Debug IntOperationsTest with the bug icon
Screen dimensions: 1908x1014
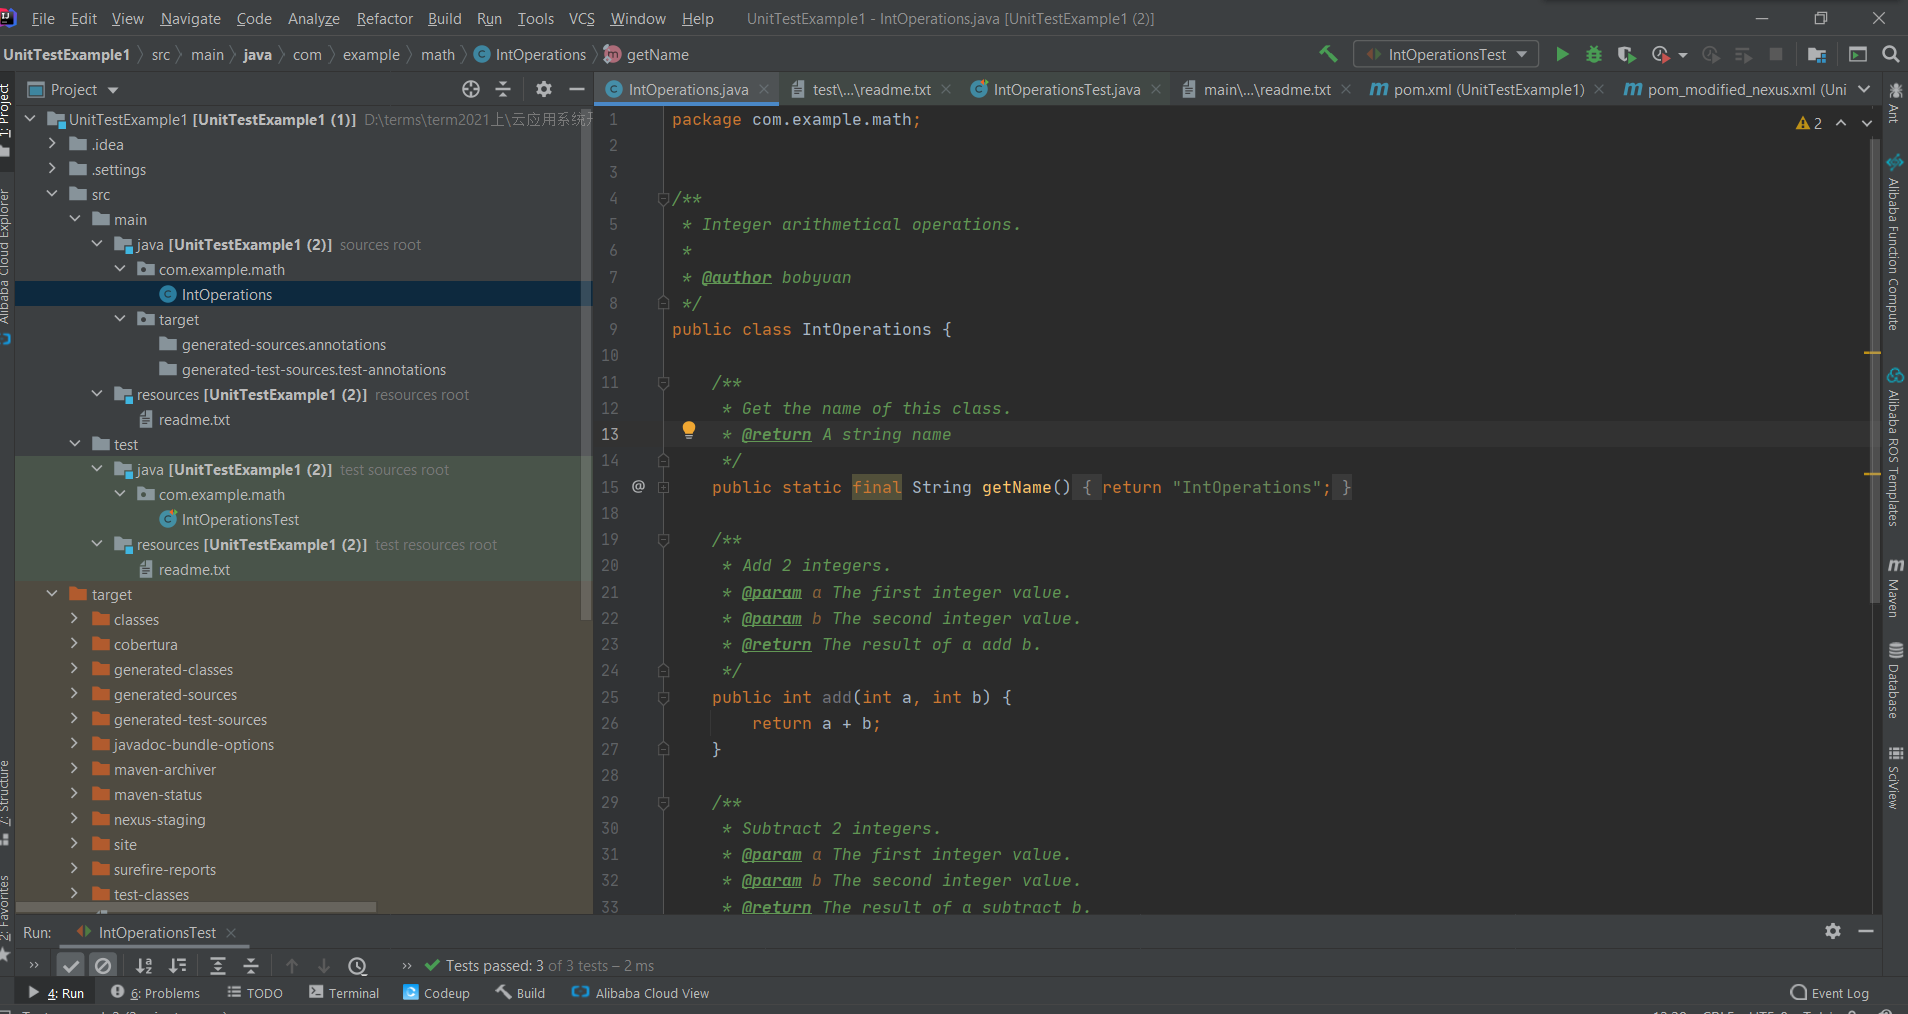[x=1594, y=54]
